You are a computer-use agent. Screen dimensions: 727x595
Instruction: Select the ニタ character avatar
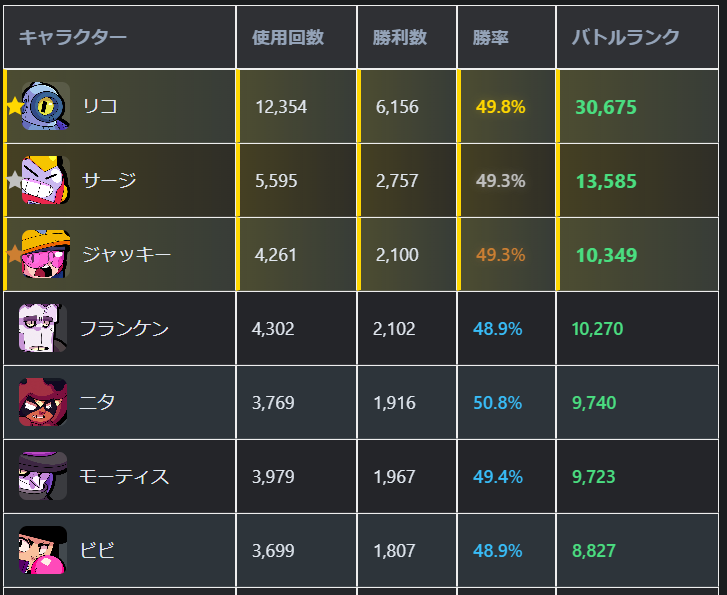coord(42,402)
